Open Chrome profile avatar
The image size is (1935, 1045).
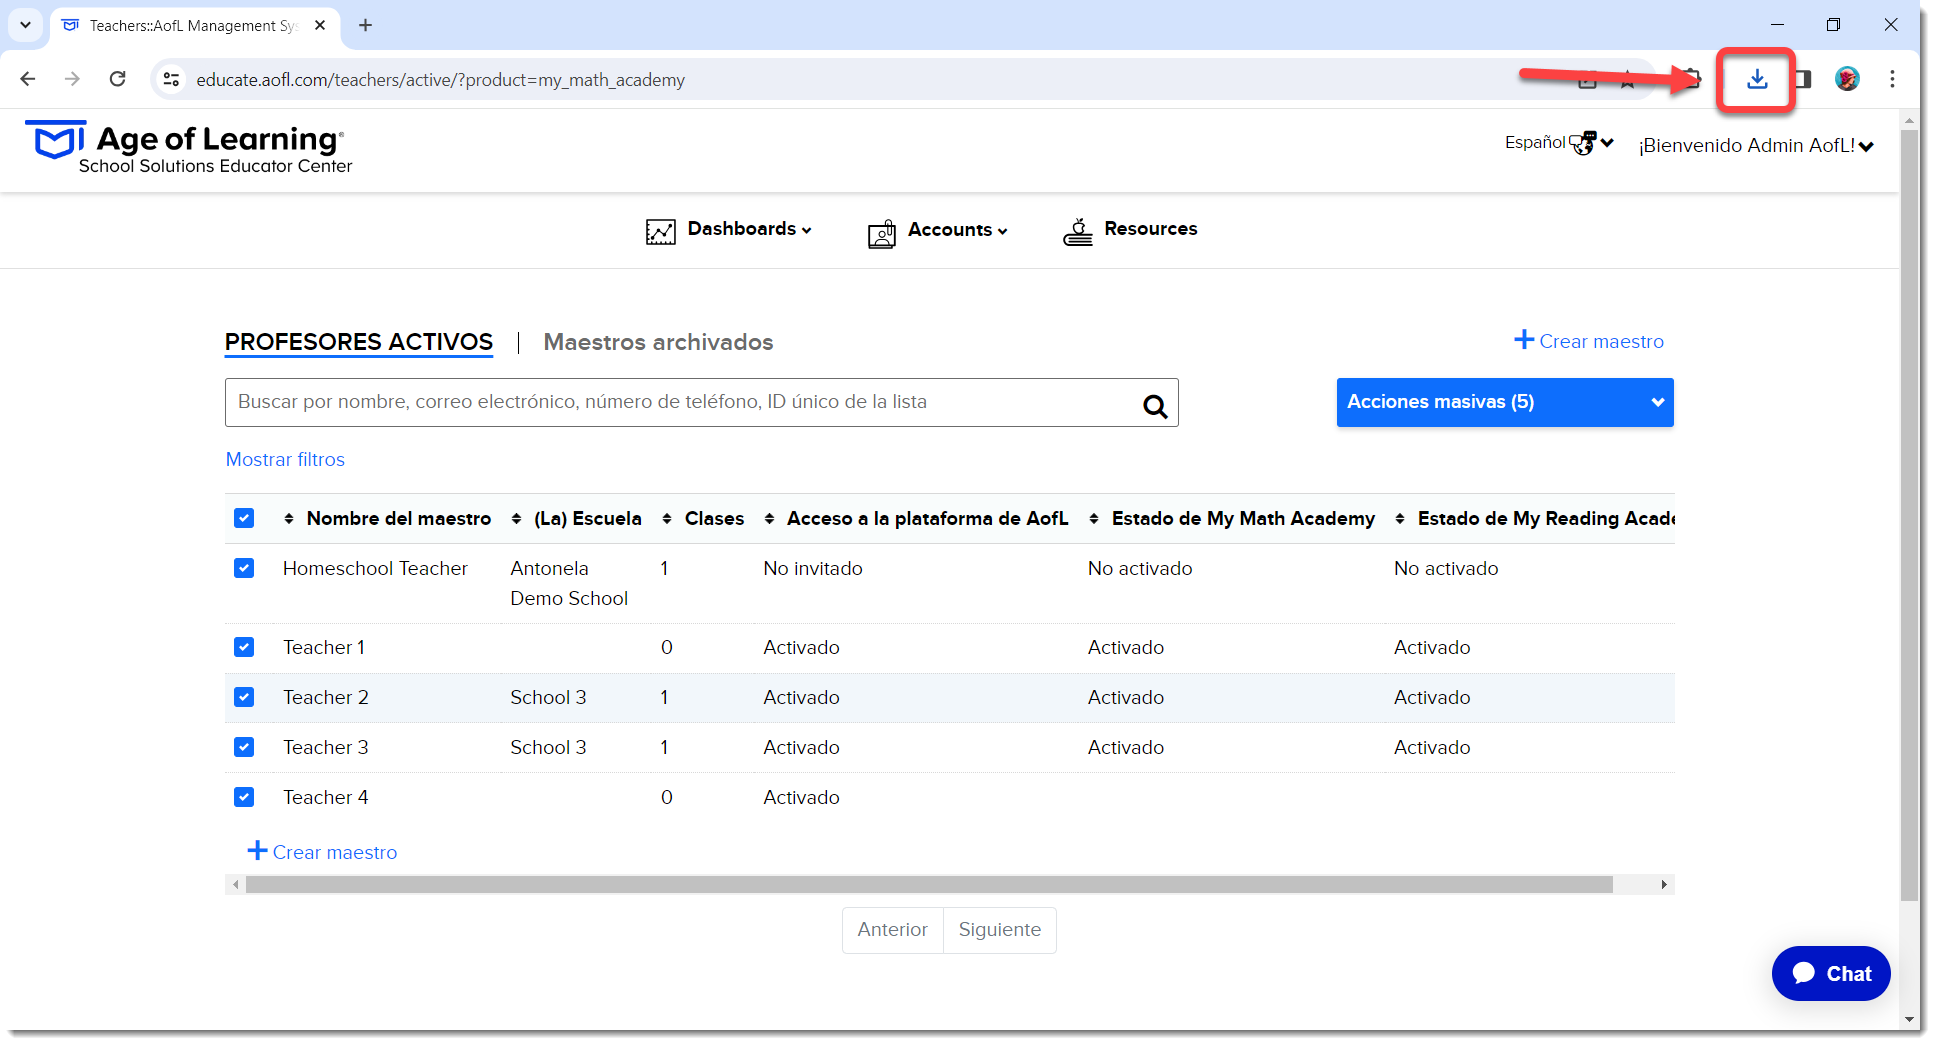(x=1847, y=79)
